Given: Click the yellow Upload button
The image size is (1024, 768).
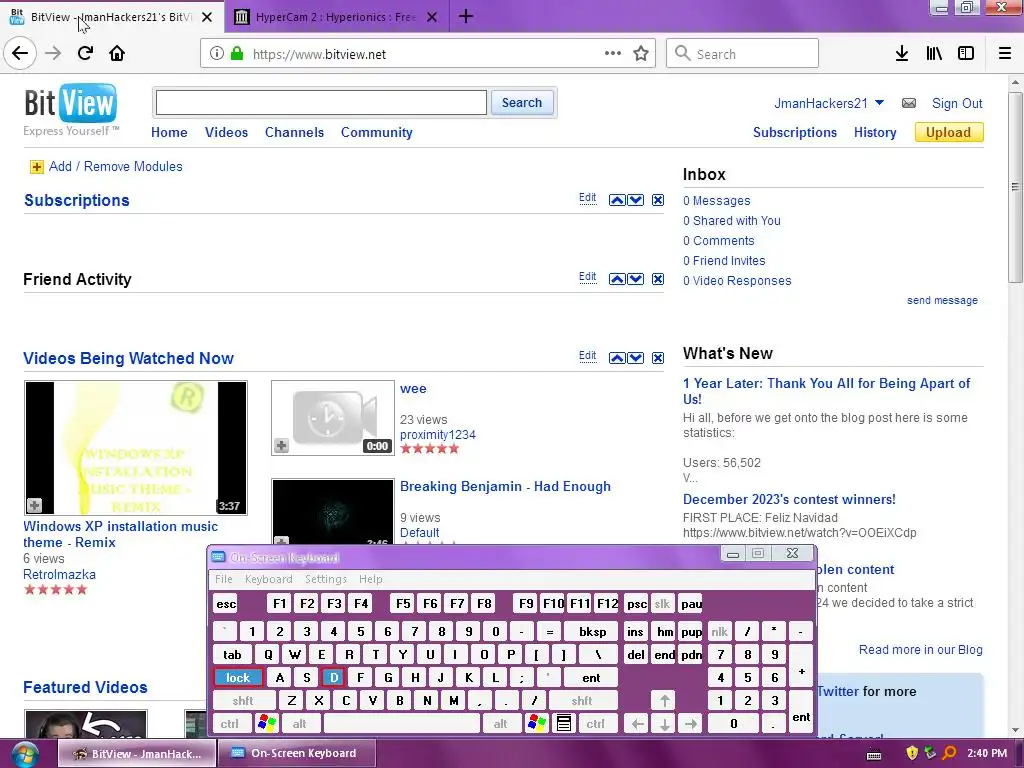Looking at the screenshot, I should click(949, 133).
